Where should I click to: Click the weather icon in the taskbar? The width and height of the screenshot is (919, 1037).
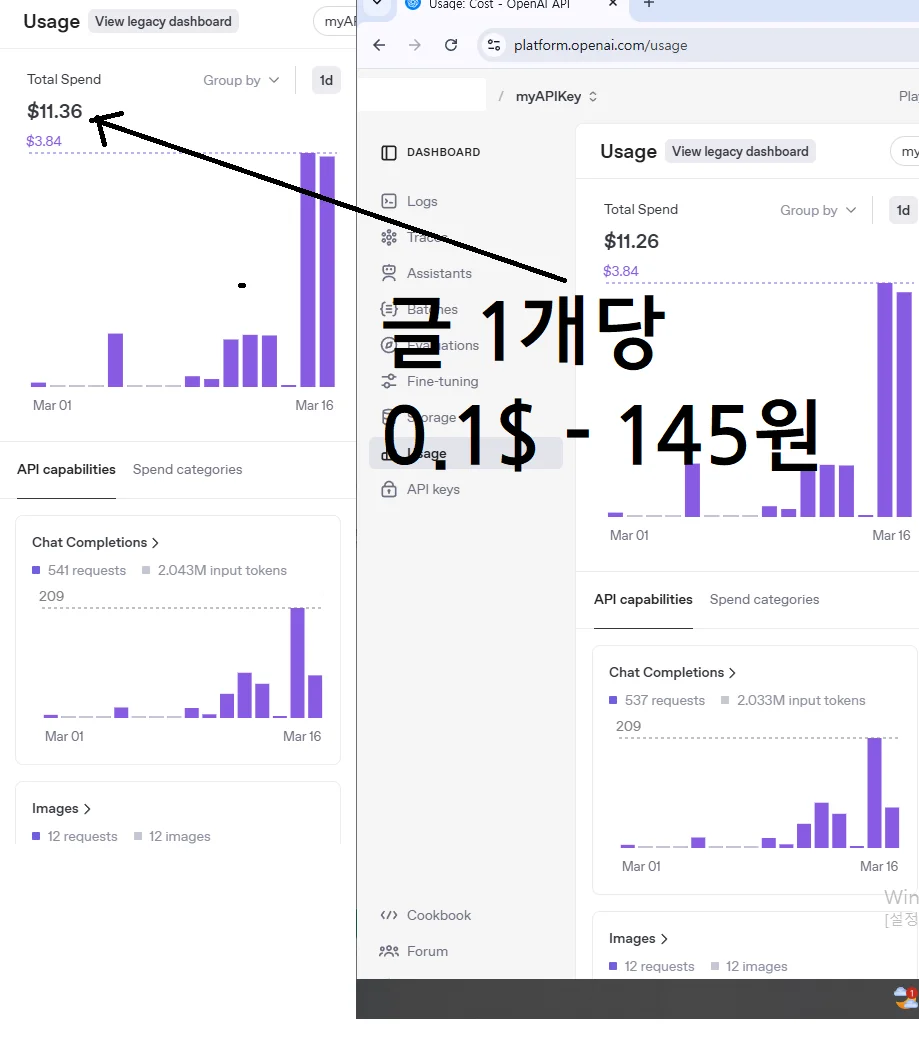[x=906, y=997]
